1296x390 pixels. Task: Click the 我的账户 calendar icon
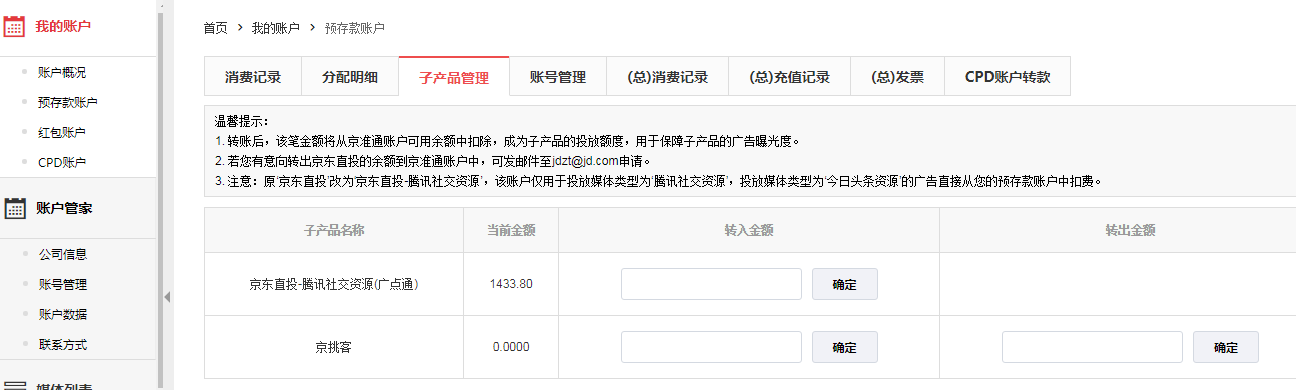tap(14, 25)
